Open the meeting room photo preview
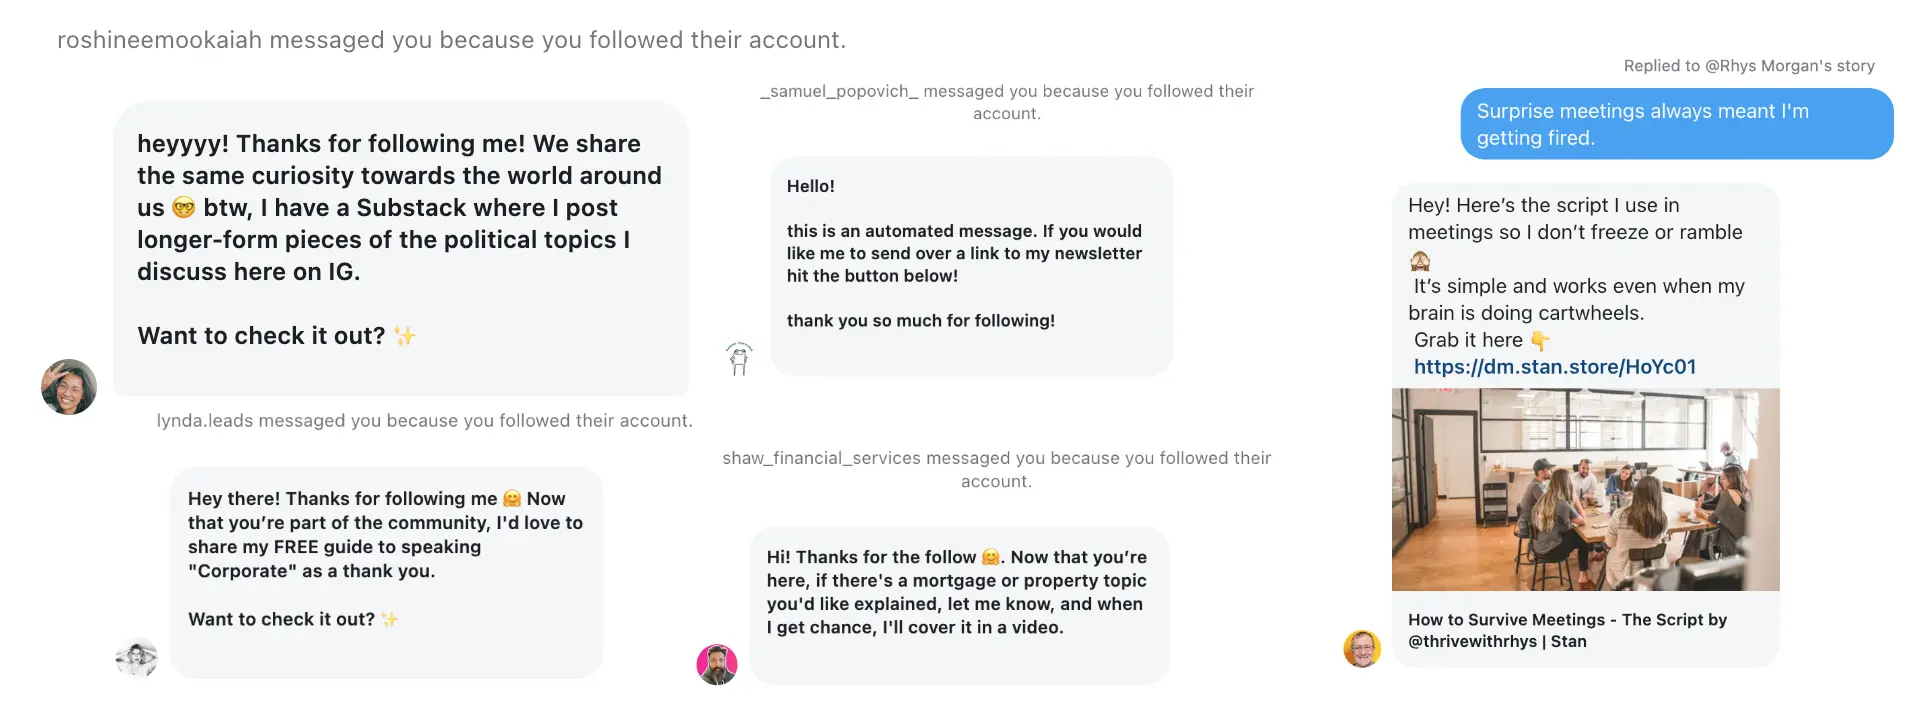The width and height of the screenshot is (1920, 720). click(x=1585, y=489)
